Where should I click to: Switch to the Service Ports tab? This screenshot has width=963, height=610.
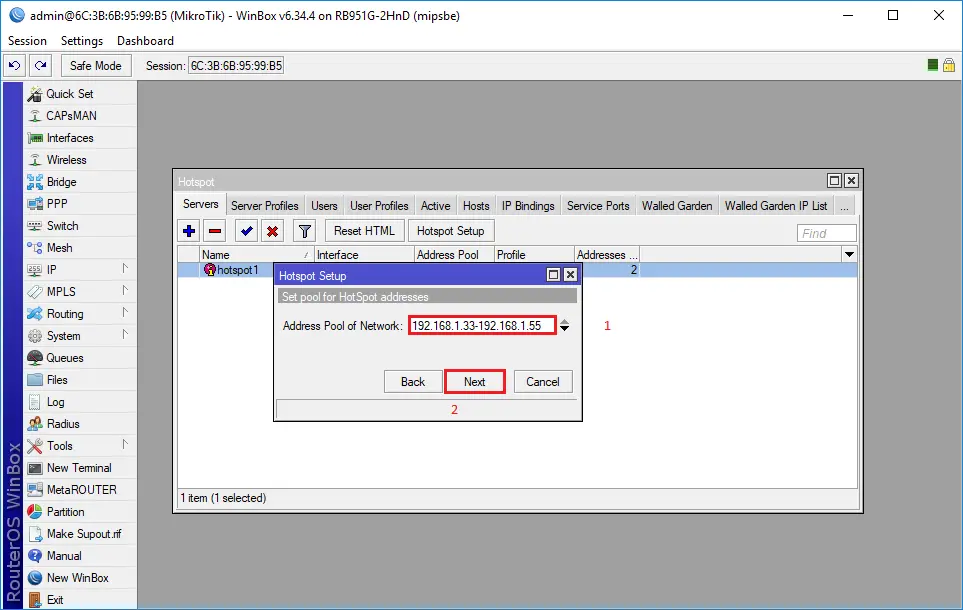point(598,206)
